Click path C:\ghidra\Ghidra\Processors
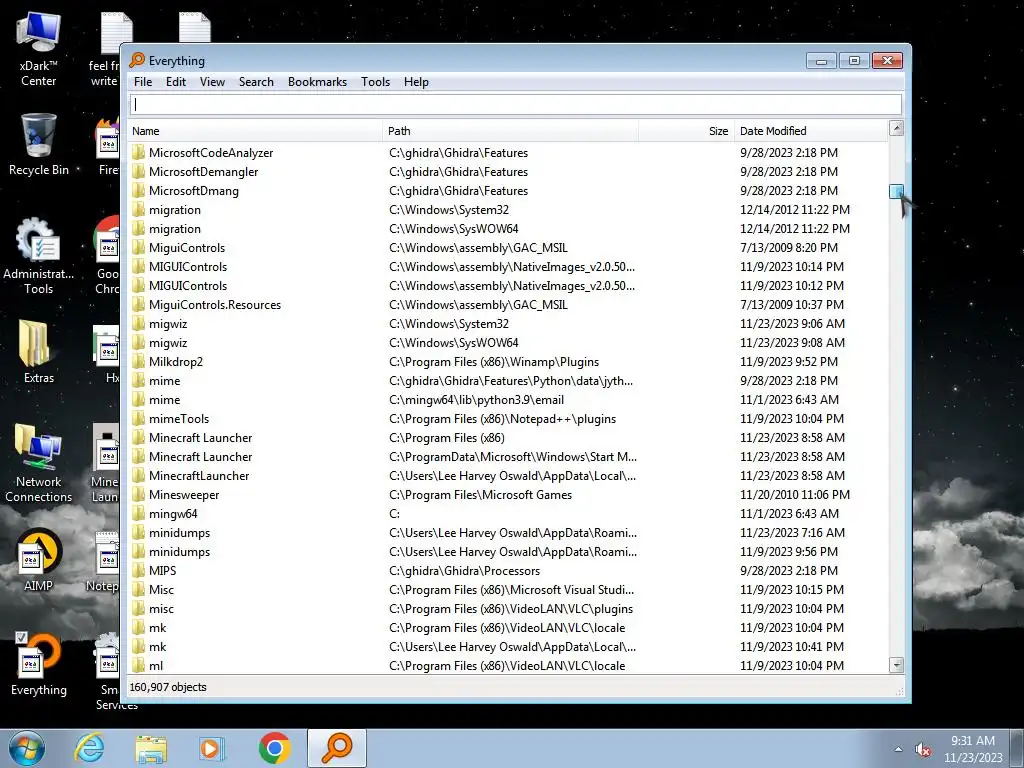This screenshot has width=1024, height=768. (464, 571)
